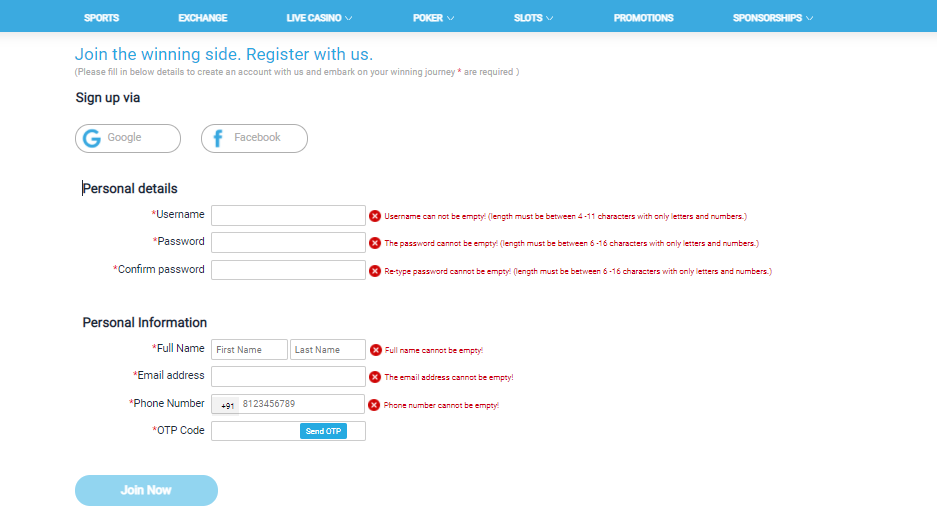Select the +91 country code prefix
937x513 pixels.
pyautogui.click(x=227, y=405)
